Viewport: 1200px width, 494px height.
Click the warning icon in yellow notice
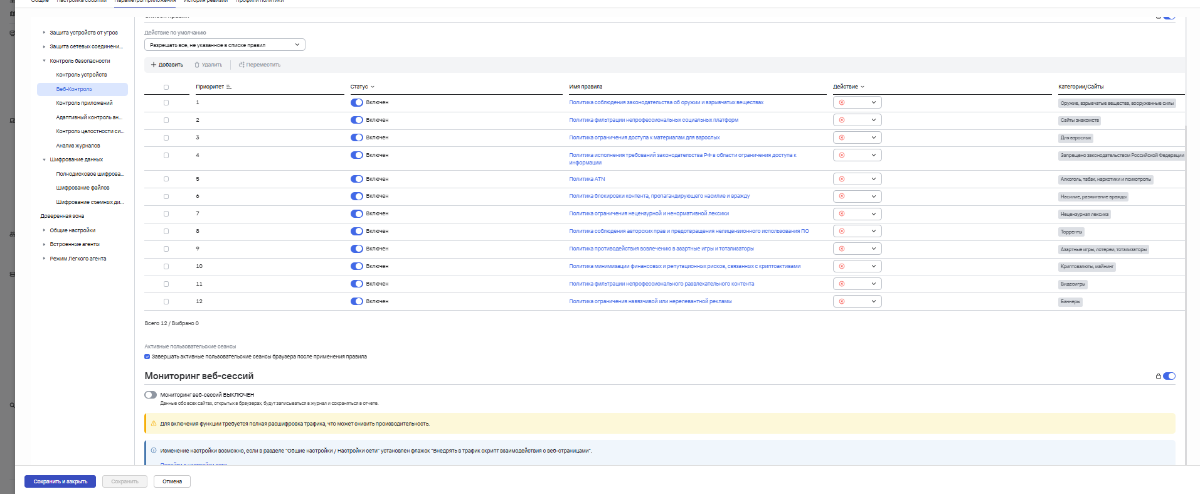tap(153, 424)
